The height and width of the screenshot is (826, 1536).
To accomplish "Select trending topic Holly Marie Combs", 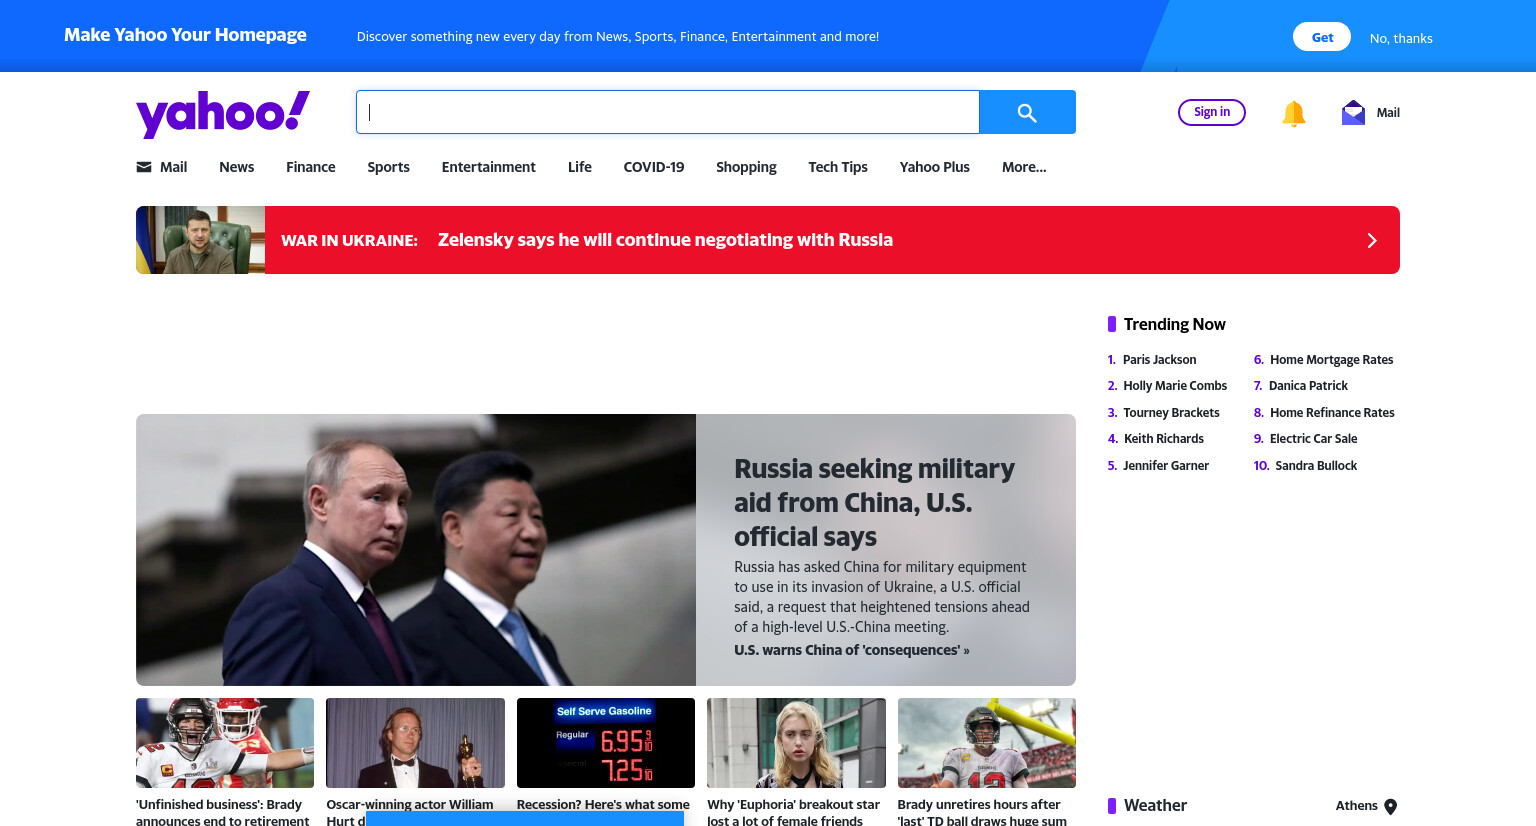I will point(1175,386).
